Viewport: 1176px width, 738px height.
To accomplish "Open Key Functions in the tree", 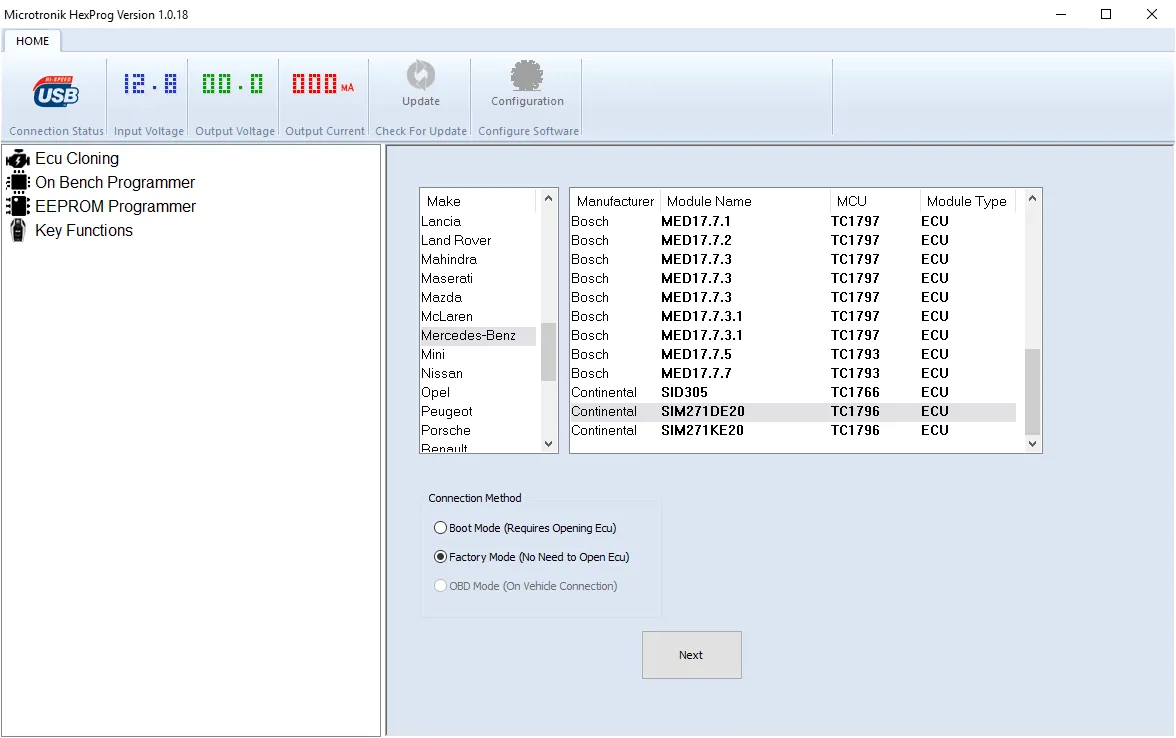I will coord(84,230).
